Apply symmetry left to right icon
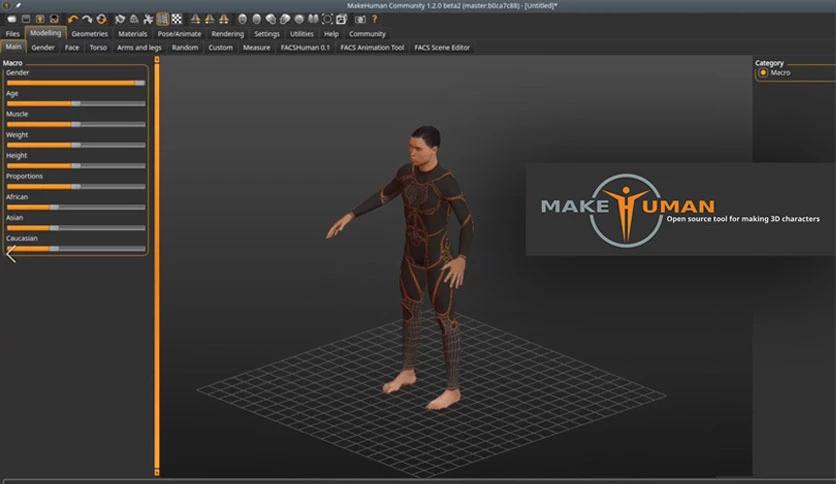Screen dimensions: 836x484 [x=210, y=19]
